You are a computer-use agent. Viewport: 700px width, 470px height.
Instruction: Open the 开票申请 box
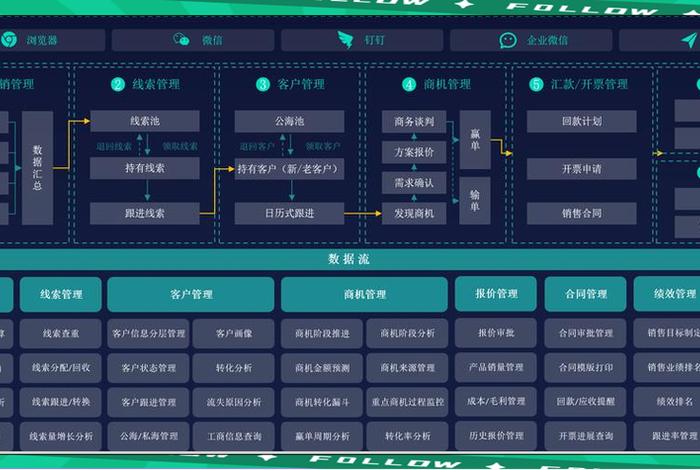click(x=581, y=169)
